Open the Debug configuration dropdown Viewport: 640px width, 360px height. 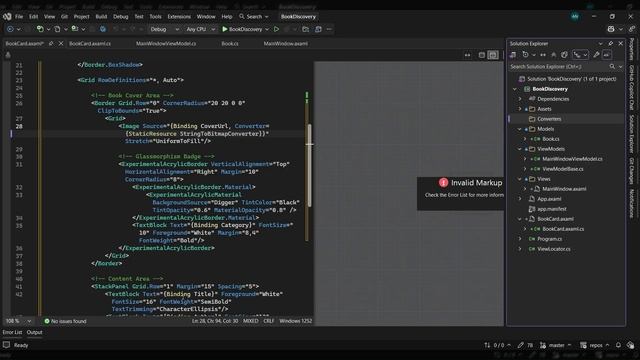coord(164,29)
